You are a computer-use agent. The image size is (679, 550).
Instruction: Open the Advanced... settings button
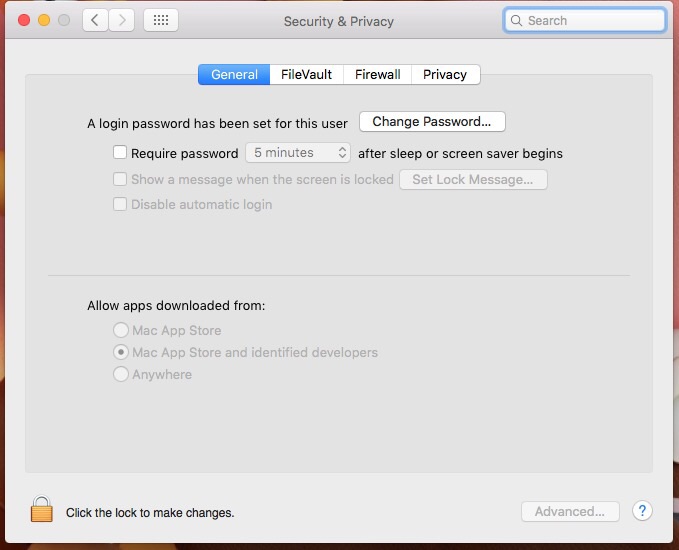pyautogui.click(x=570, y=511)
